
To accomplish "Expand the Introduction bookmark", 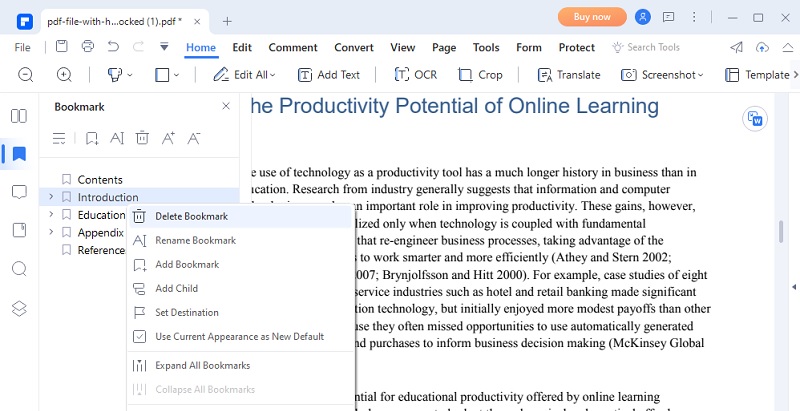I will [51, 197].
